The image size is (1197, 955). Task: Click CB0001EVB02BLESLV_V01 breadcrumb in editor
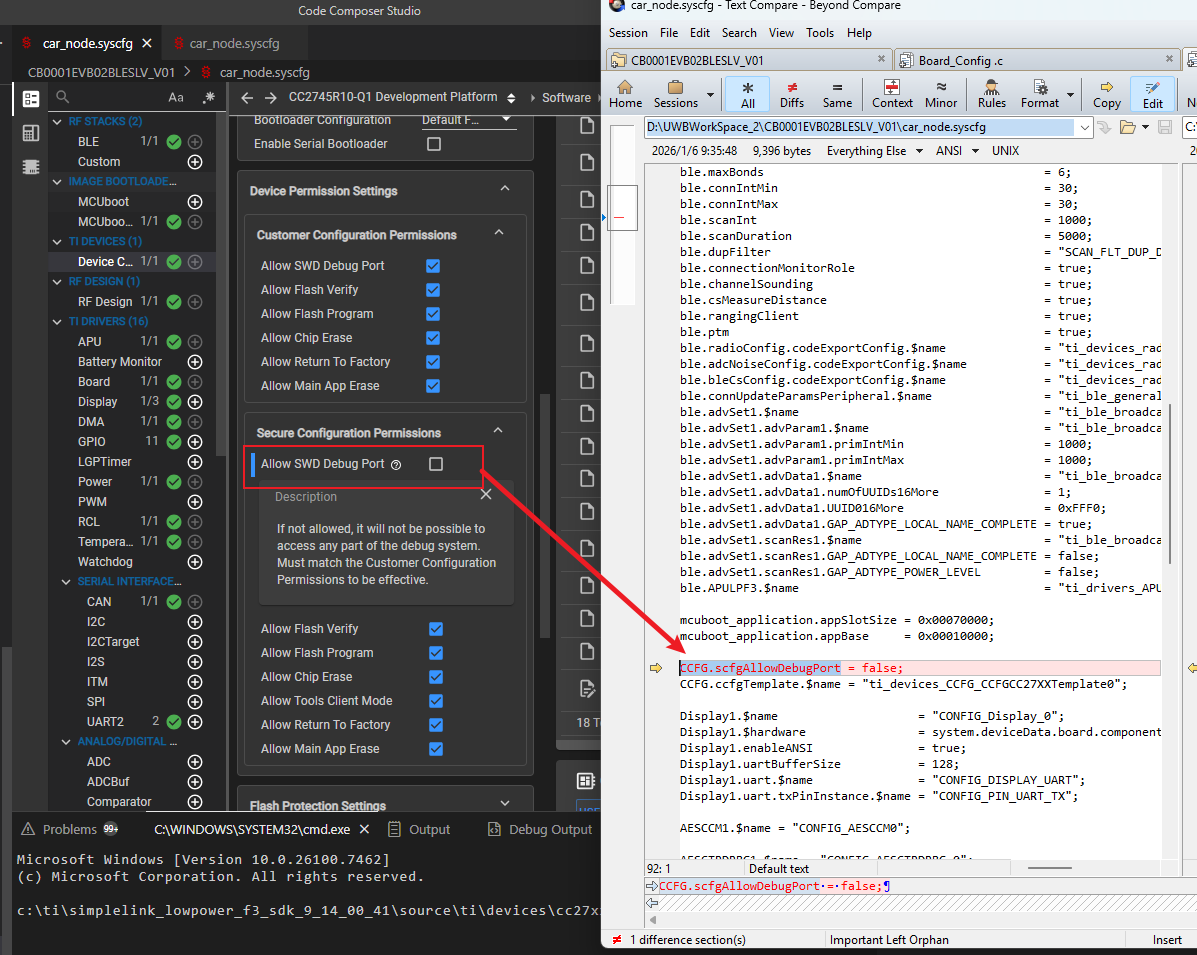(102, 73)
